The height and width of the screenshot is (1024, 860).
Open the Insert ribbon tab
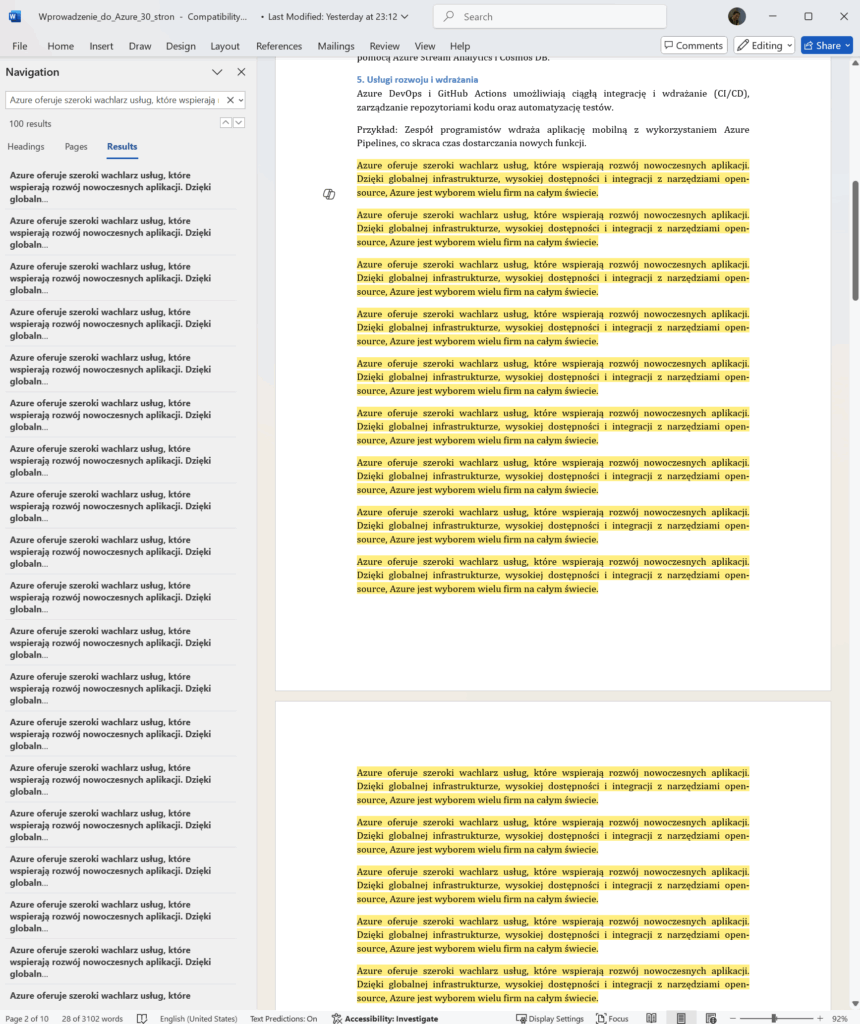[101, 46]
